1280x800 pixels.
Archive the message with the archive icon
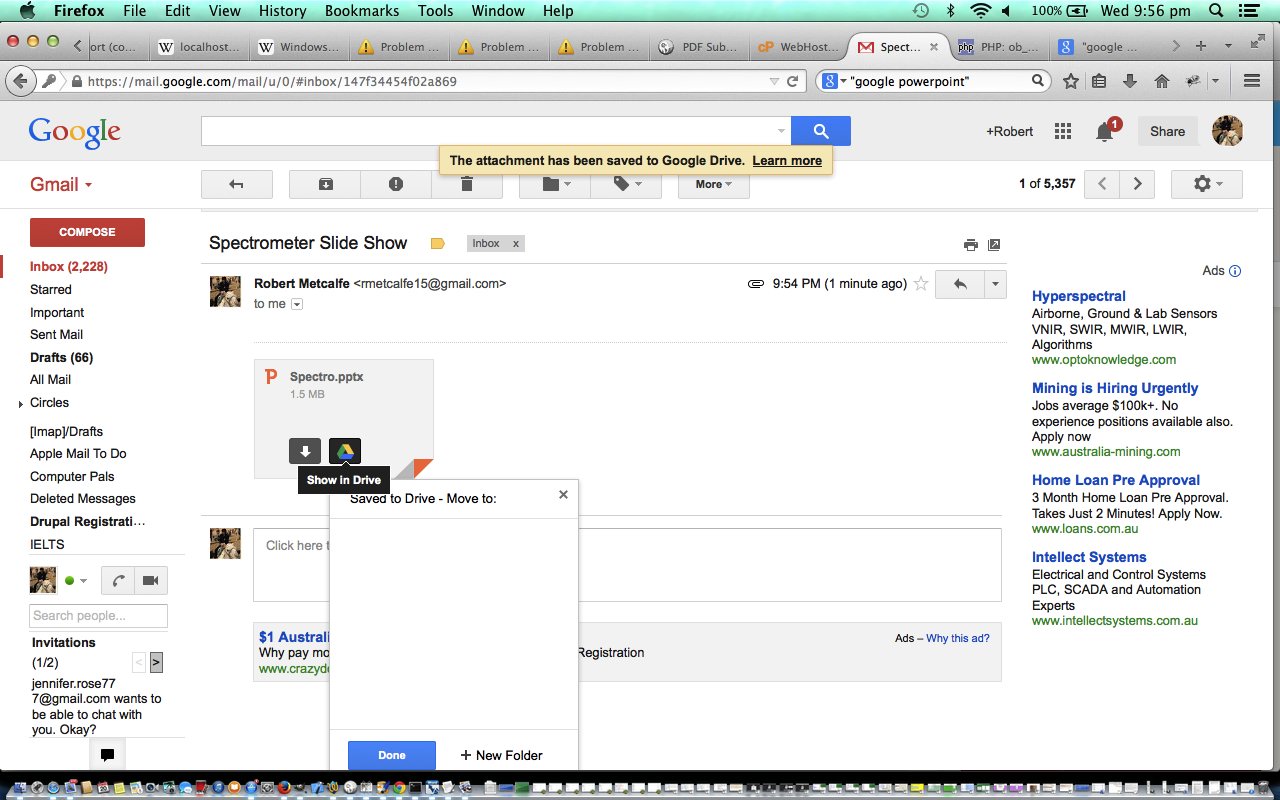click(325, 184)
